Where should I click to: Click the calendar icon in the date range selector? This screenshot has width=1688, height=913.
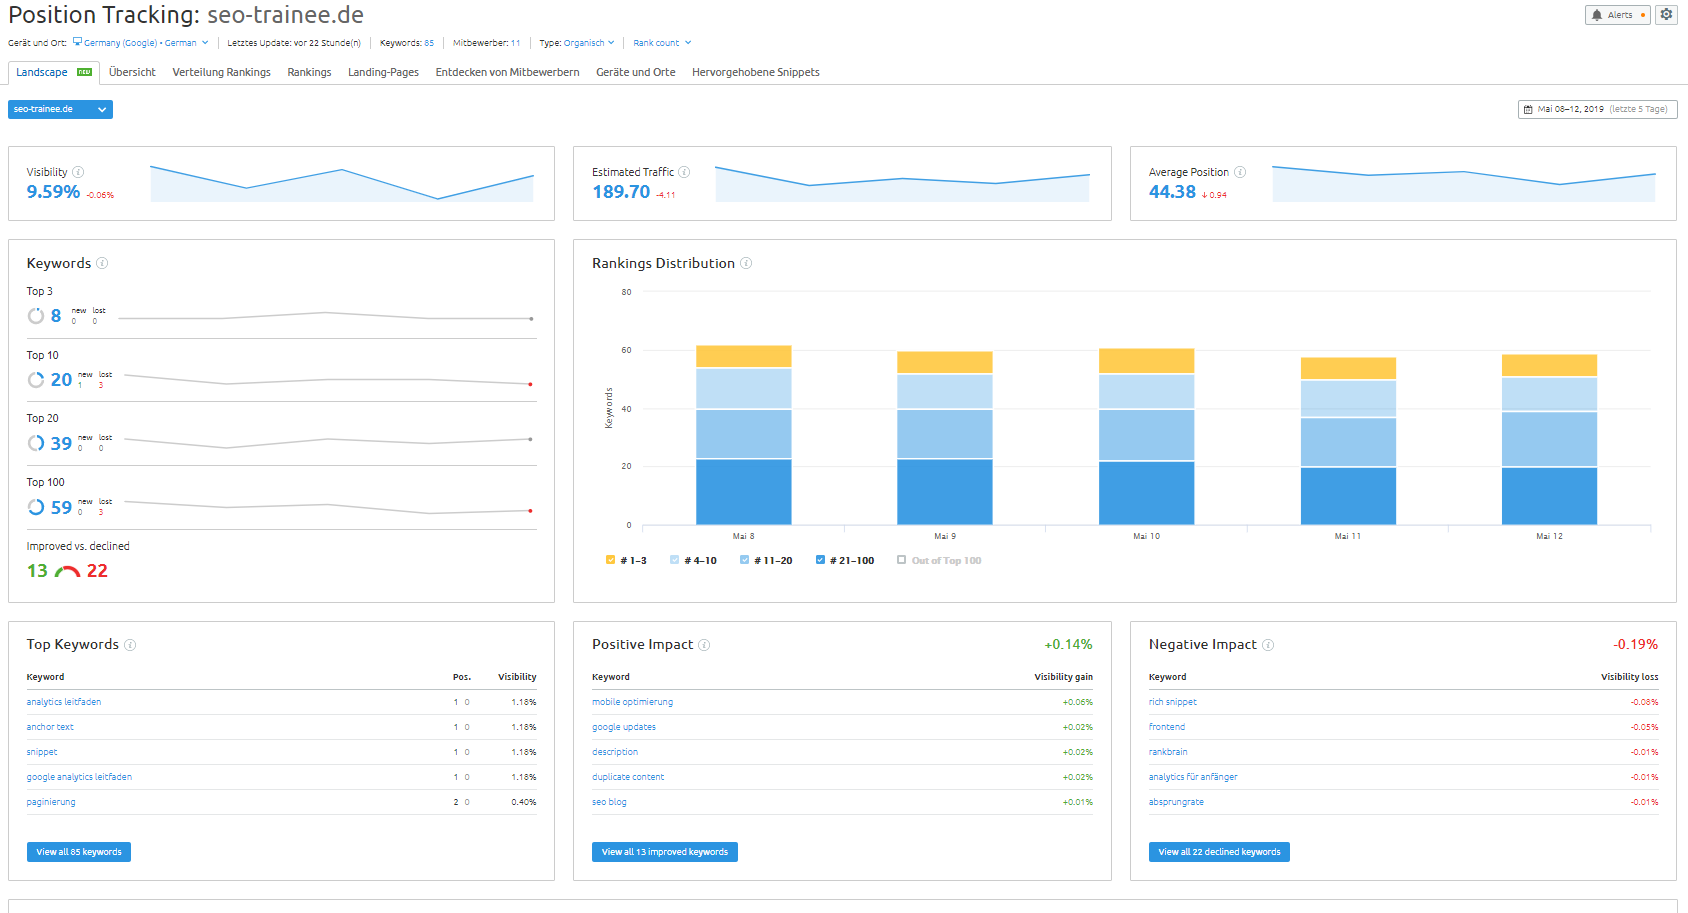pos(1528,109)
